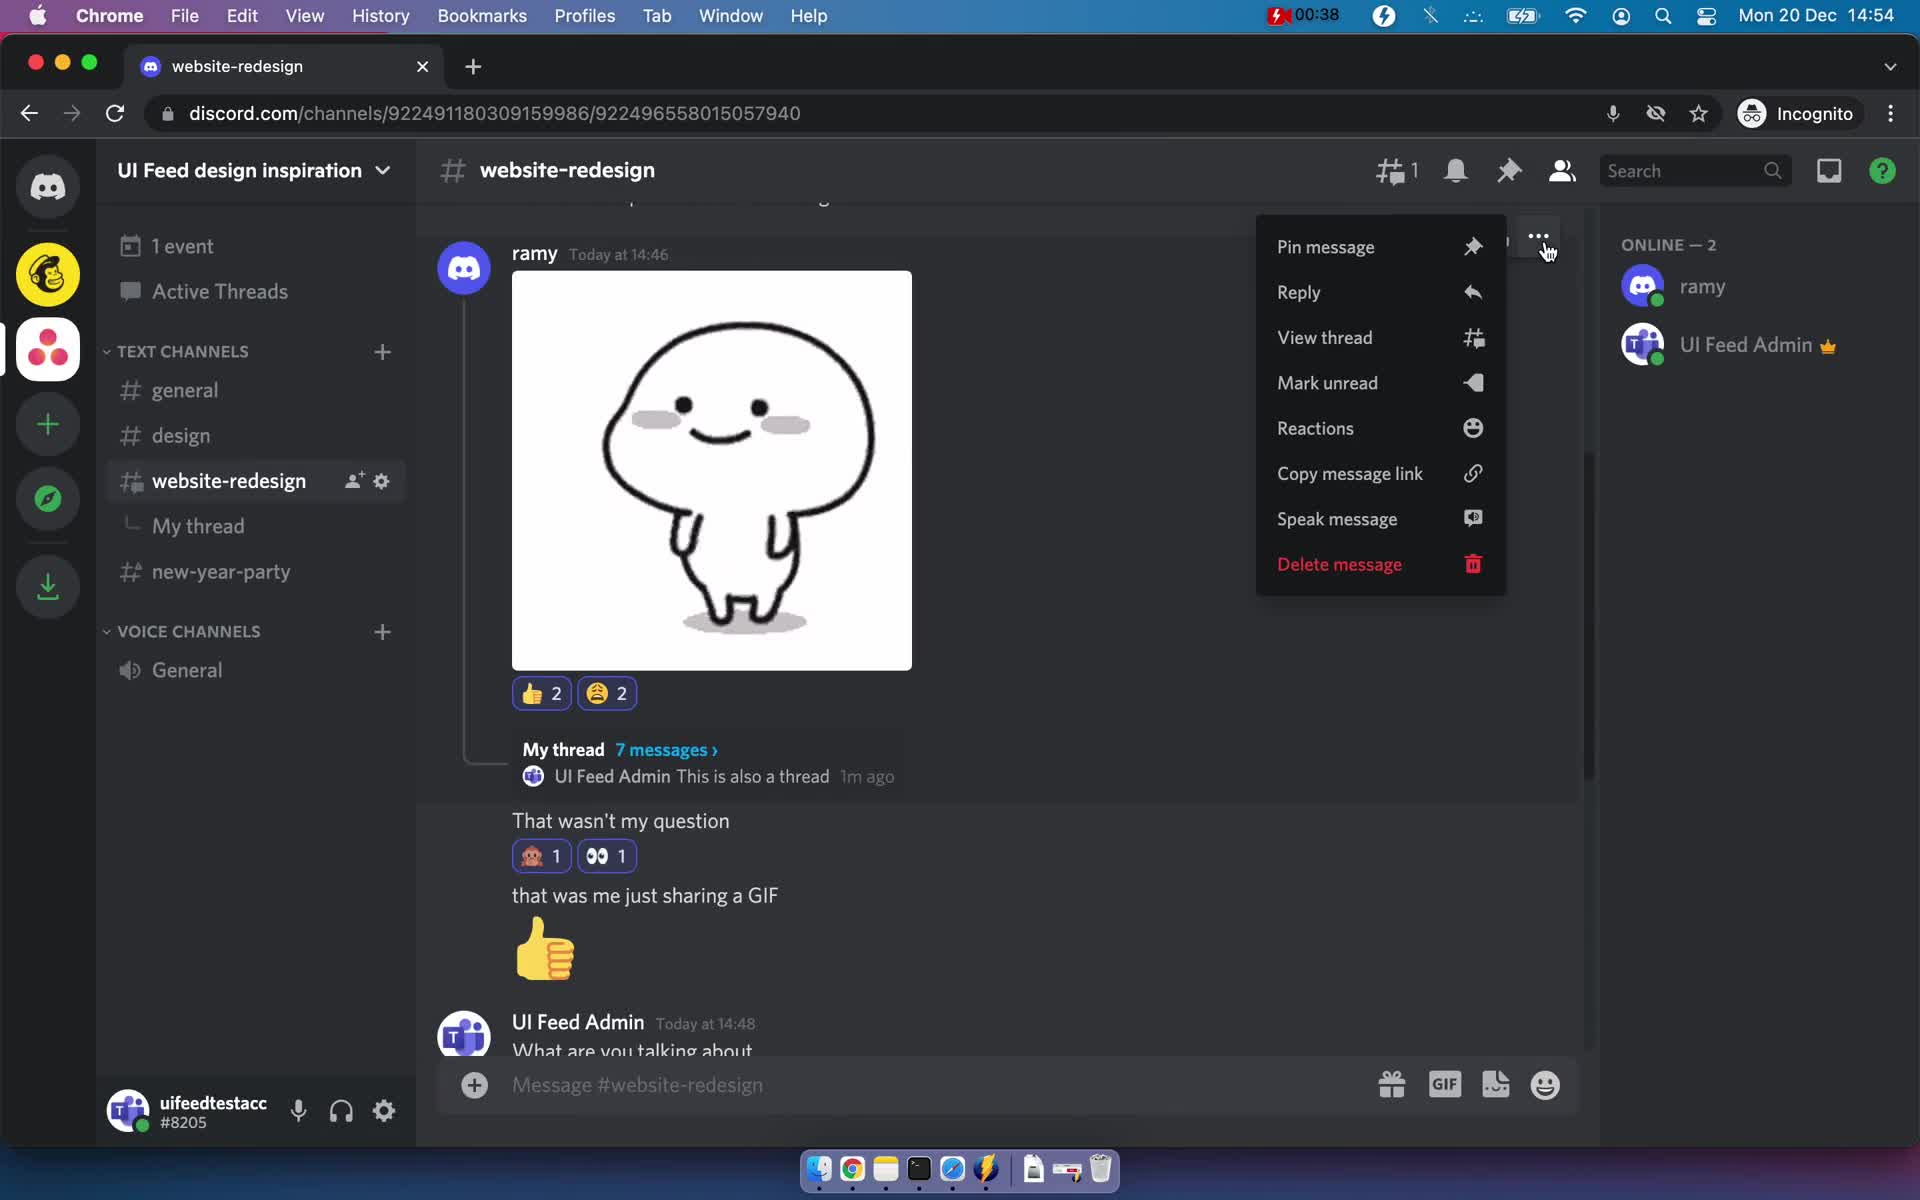This screenshot has width=1920, height=1200.
Task: Toggle member list visibility icon
Action: (1562, 170)
